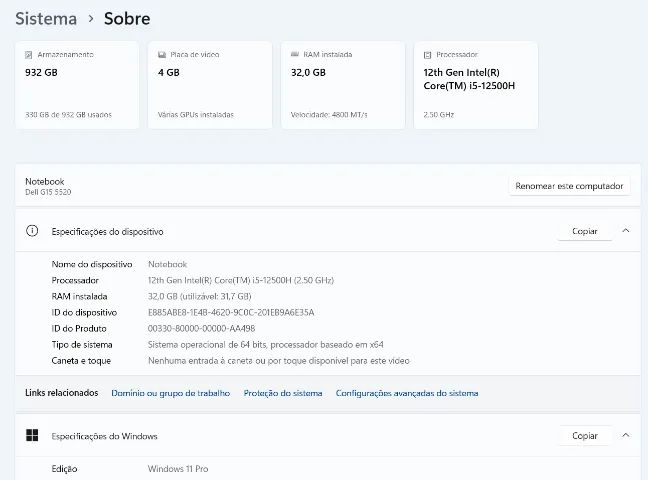Open the 4 GB video card tile
Image resolution: width=648 pixels, height=480 pixels.
point(210,85)
